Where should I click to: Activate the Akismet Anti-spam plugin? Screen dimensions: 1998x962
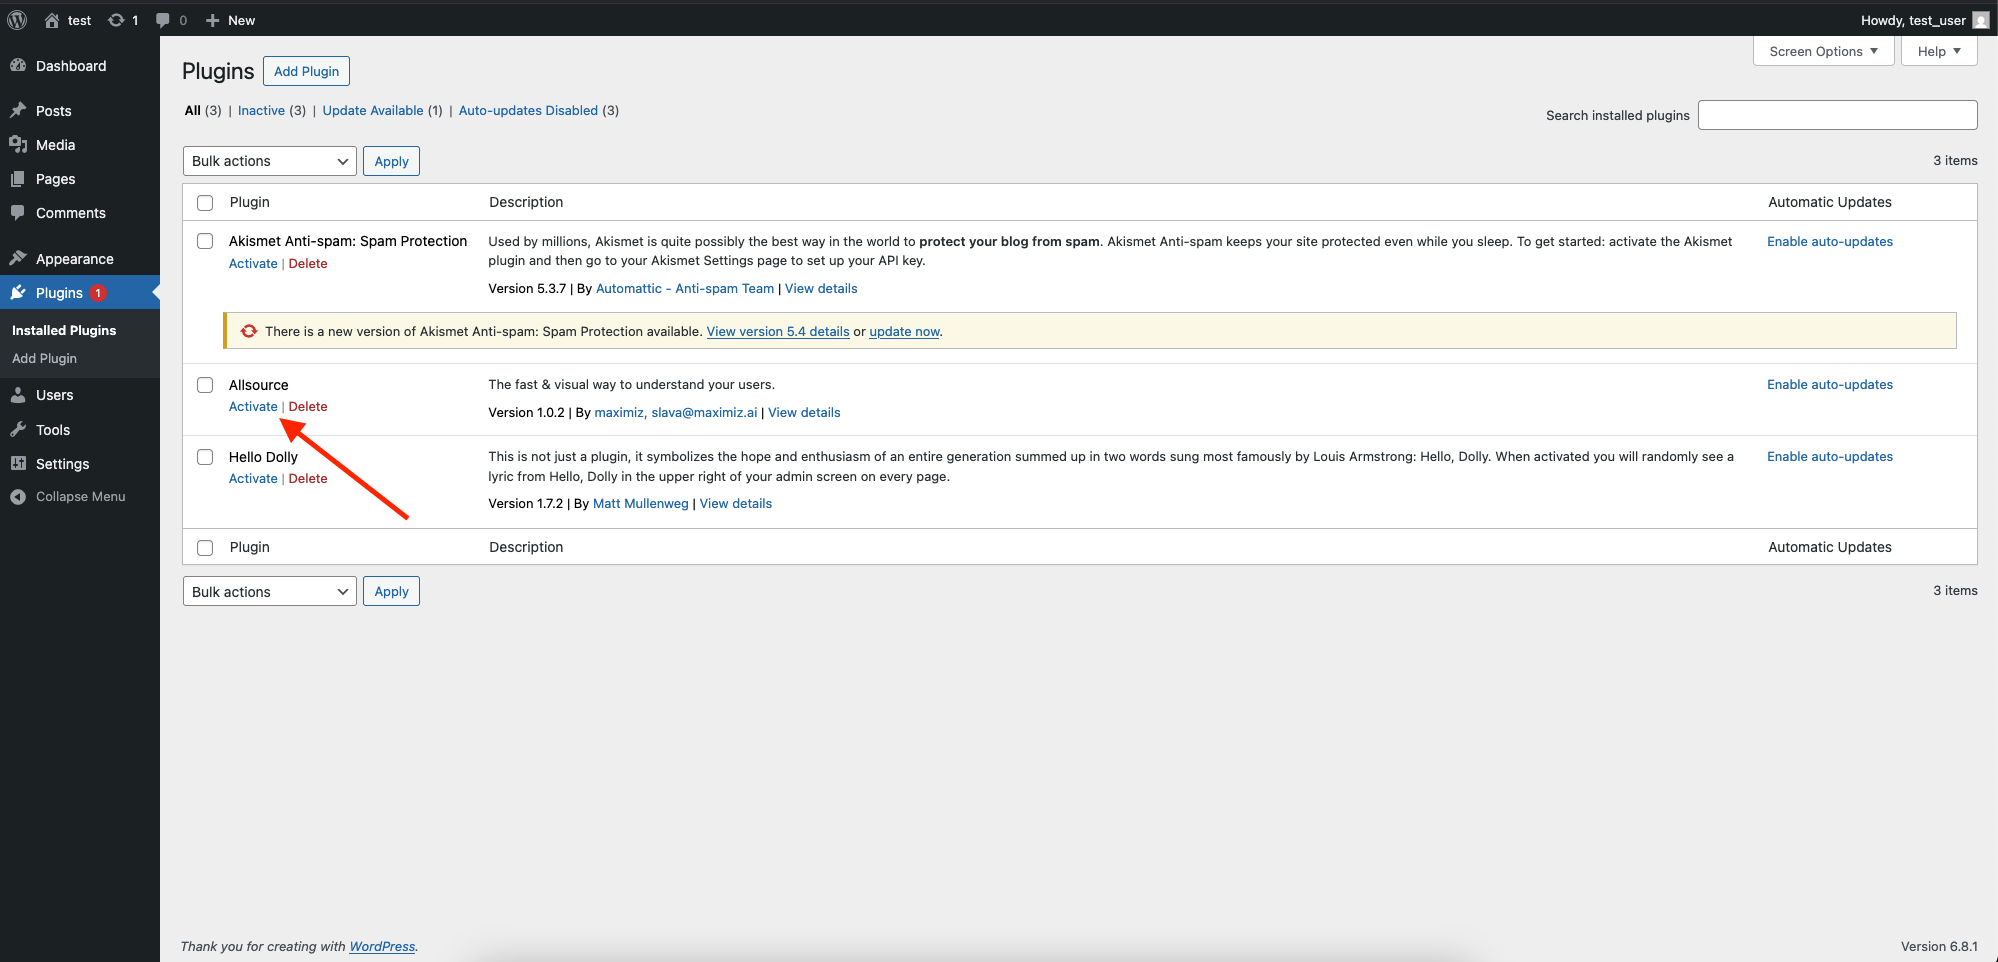tap(253, 263)
